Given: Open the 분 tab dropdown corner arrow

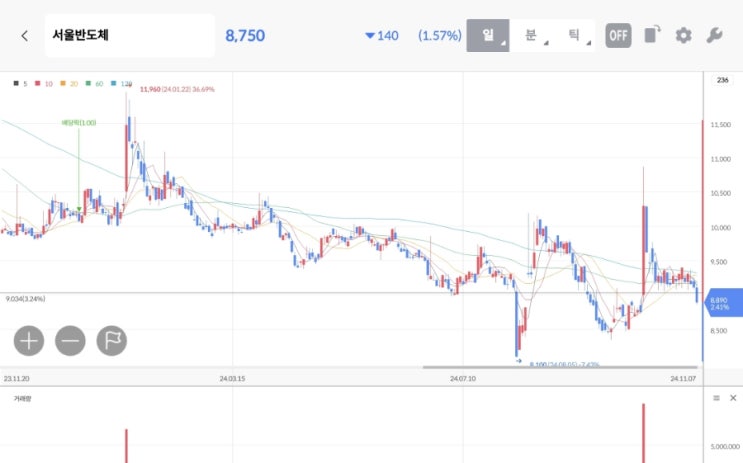Looking at the screenshot, I should click(x=546, y=44).
